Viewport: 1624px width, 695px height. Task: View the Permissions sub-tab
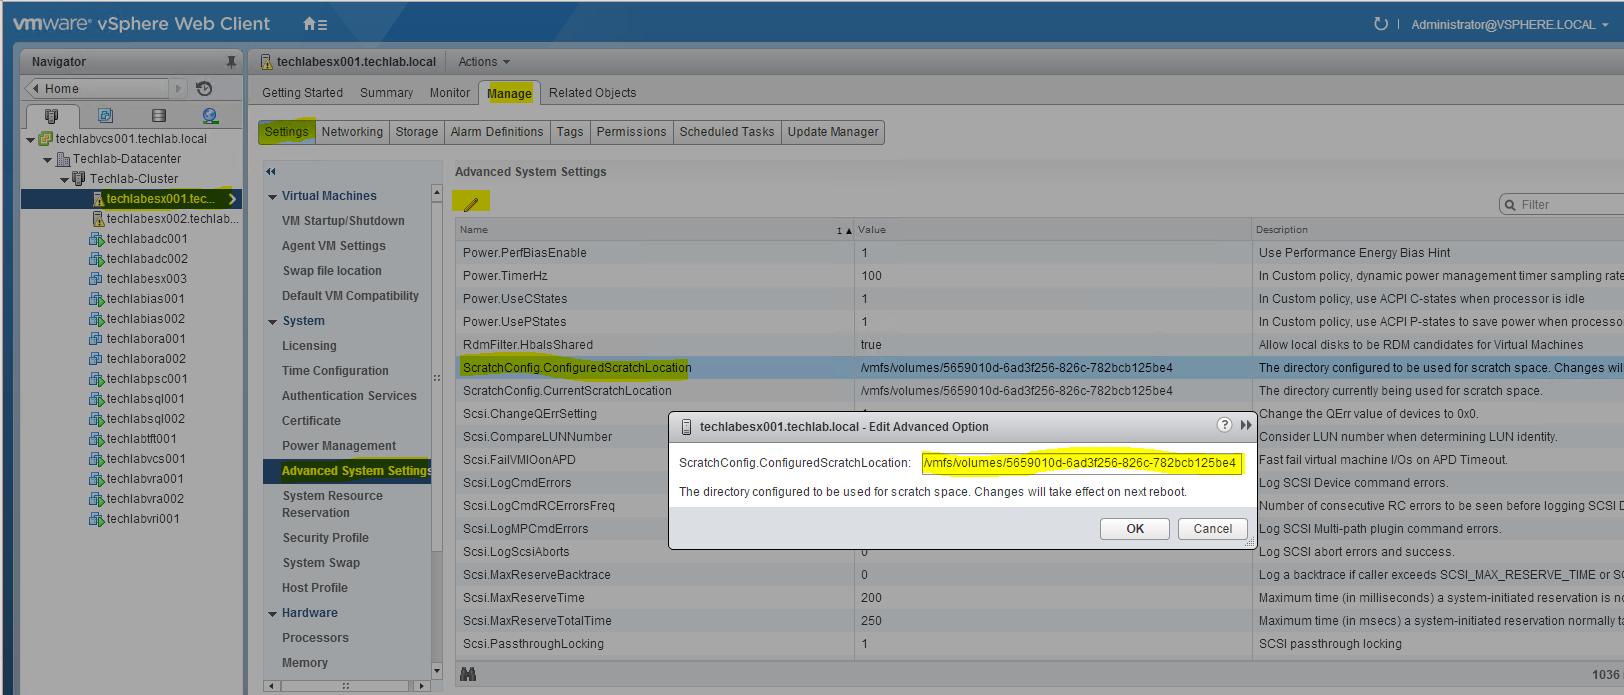tap(631, 132)
